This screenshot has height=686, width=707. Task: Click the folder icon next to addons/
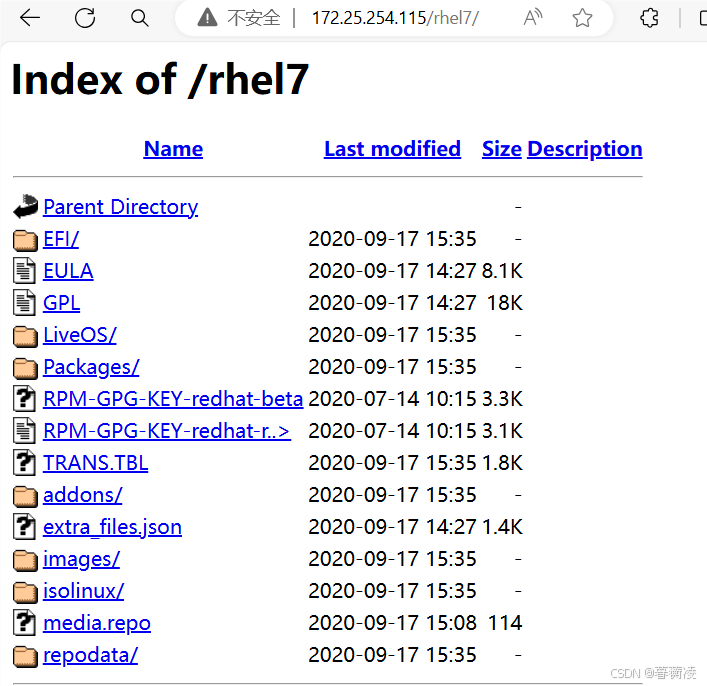tap(25, 496)
